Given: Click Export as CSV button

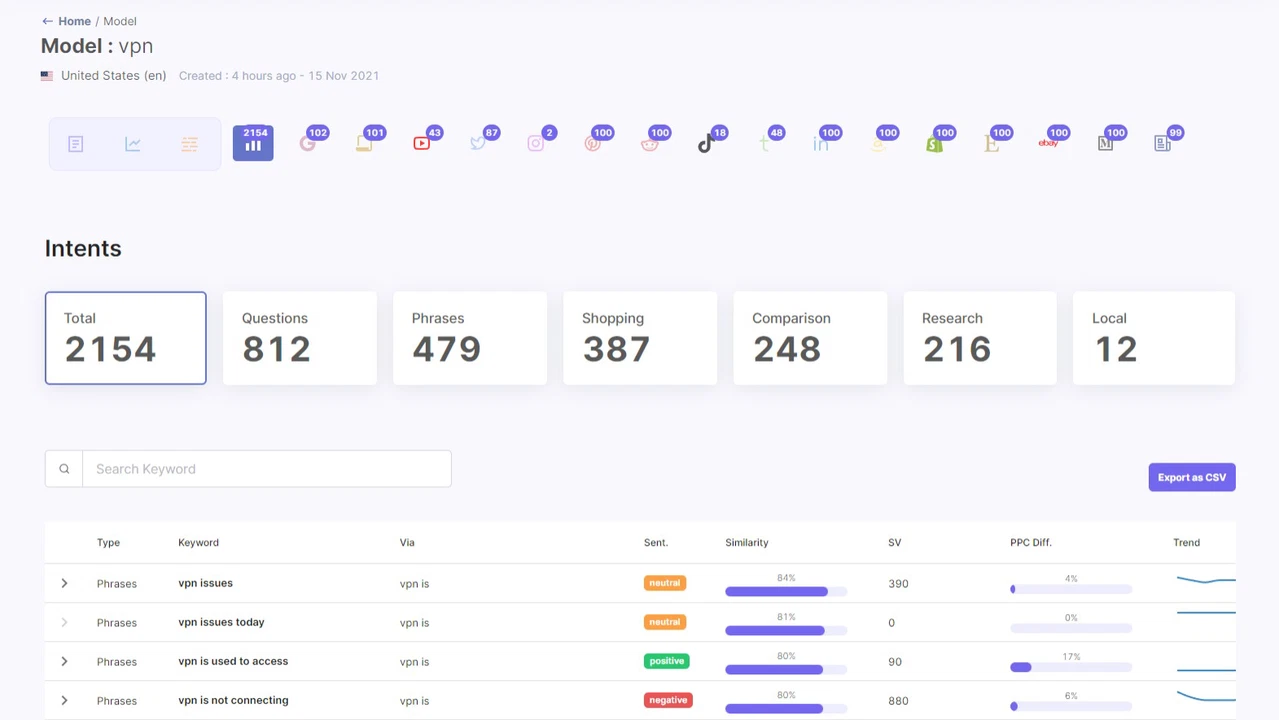Looking at the screenshot, I should (1192, 477).
